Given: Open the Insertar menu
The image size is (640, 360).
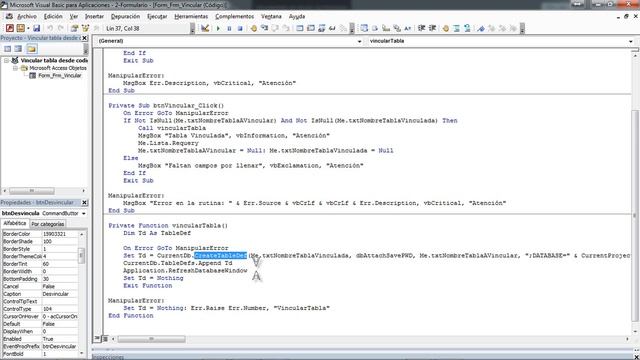Looking at the screenshot, I should click(x=94, y=16).
